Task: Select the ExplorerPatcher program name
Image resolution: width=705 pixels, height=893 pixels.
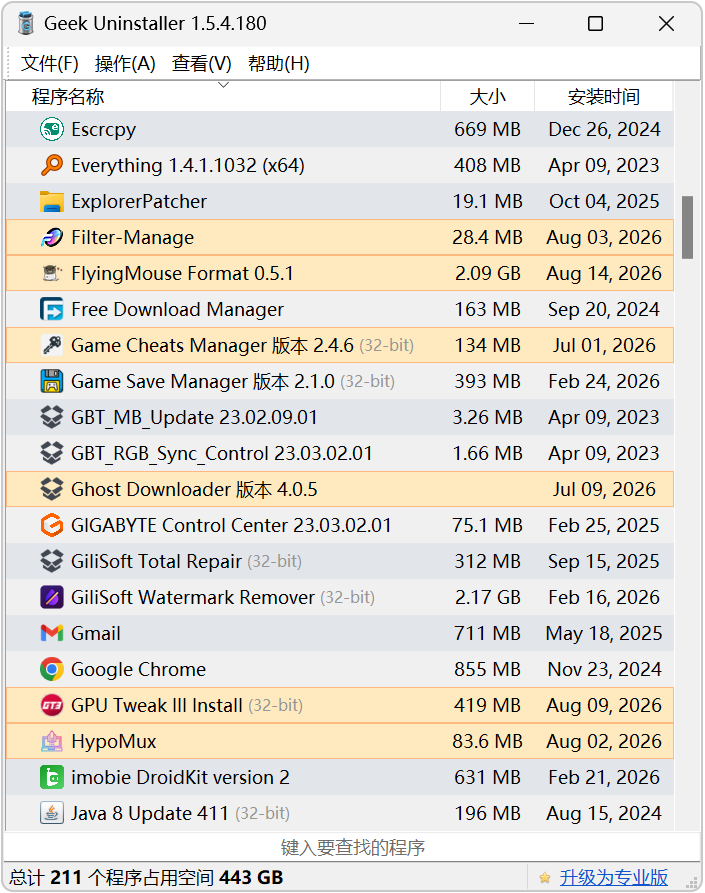Action: pos(139,202)
